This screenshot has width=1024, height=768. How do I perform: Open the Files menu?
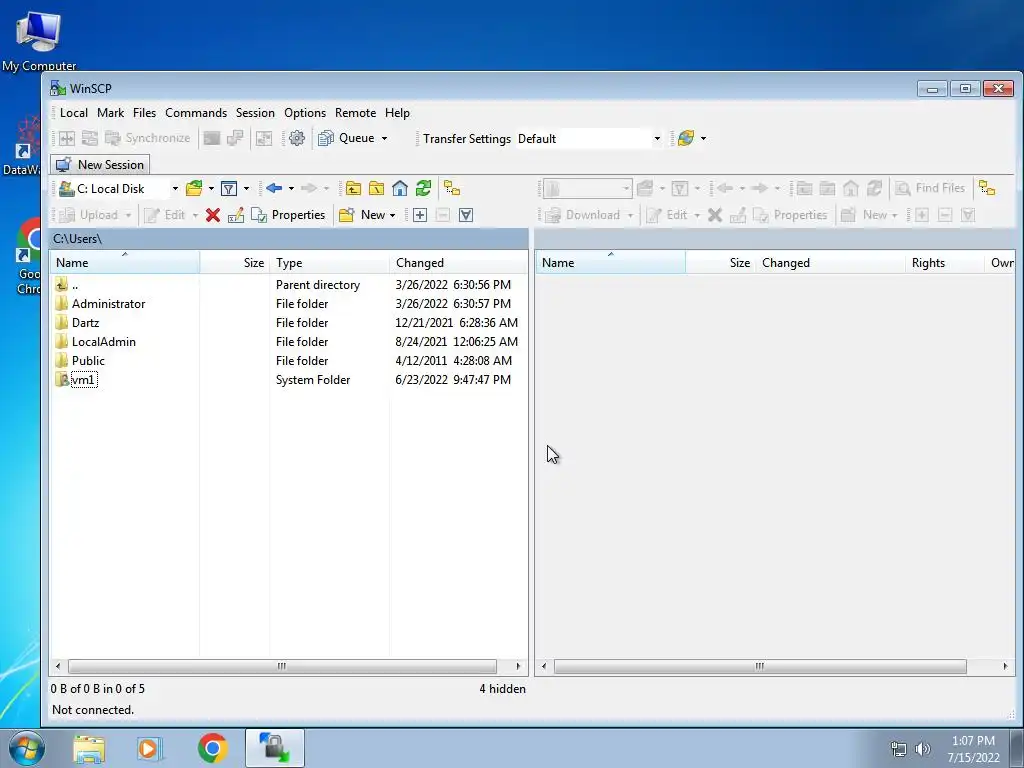coord(144,113)
